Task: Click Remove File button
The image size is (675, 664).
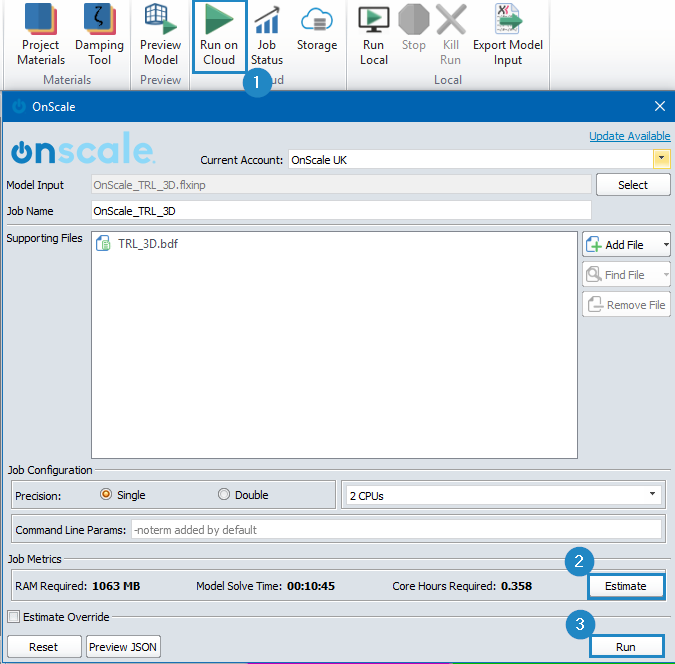Action: point(626,304)
